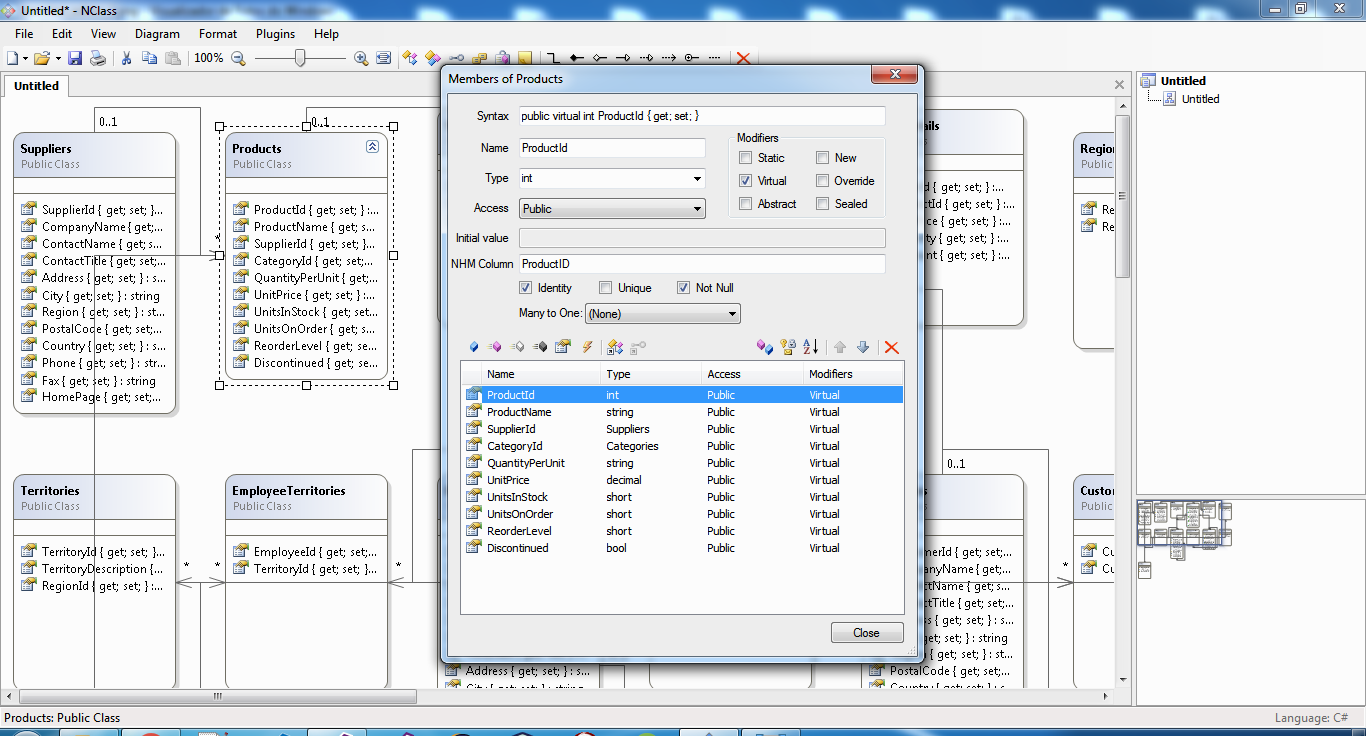Select the Composition filled diamond relationship tool
The image size is (1366, 736).
(x=576, y=58)
